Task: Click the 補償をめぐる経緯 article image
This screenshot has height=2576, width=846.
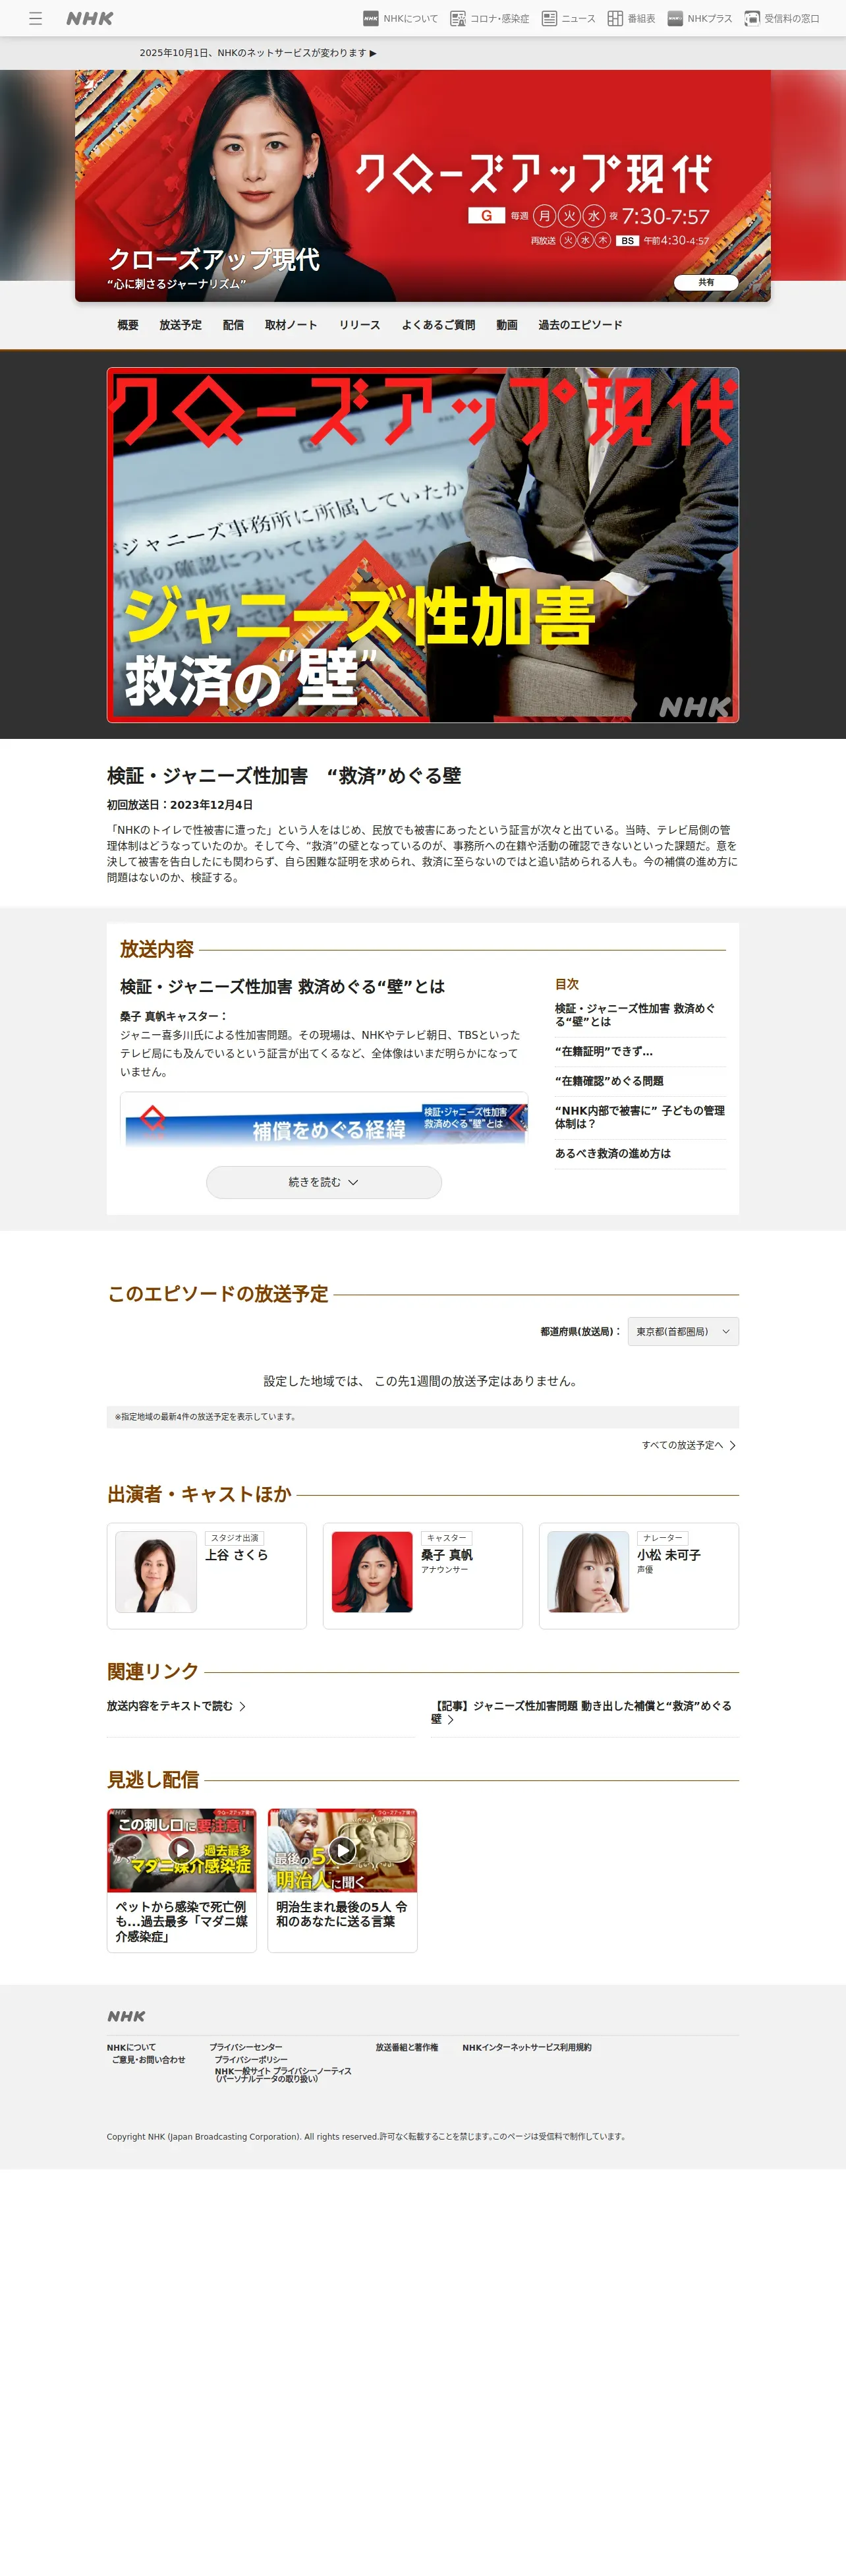Action: point(324,1119)
